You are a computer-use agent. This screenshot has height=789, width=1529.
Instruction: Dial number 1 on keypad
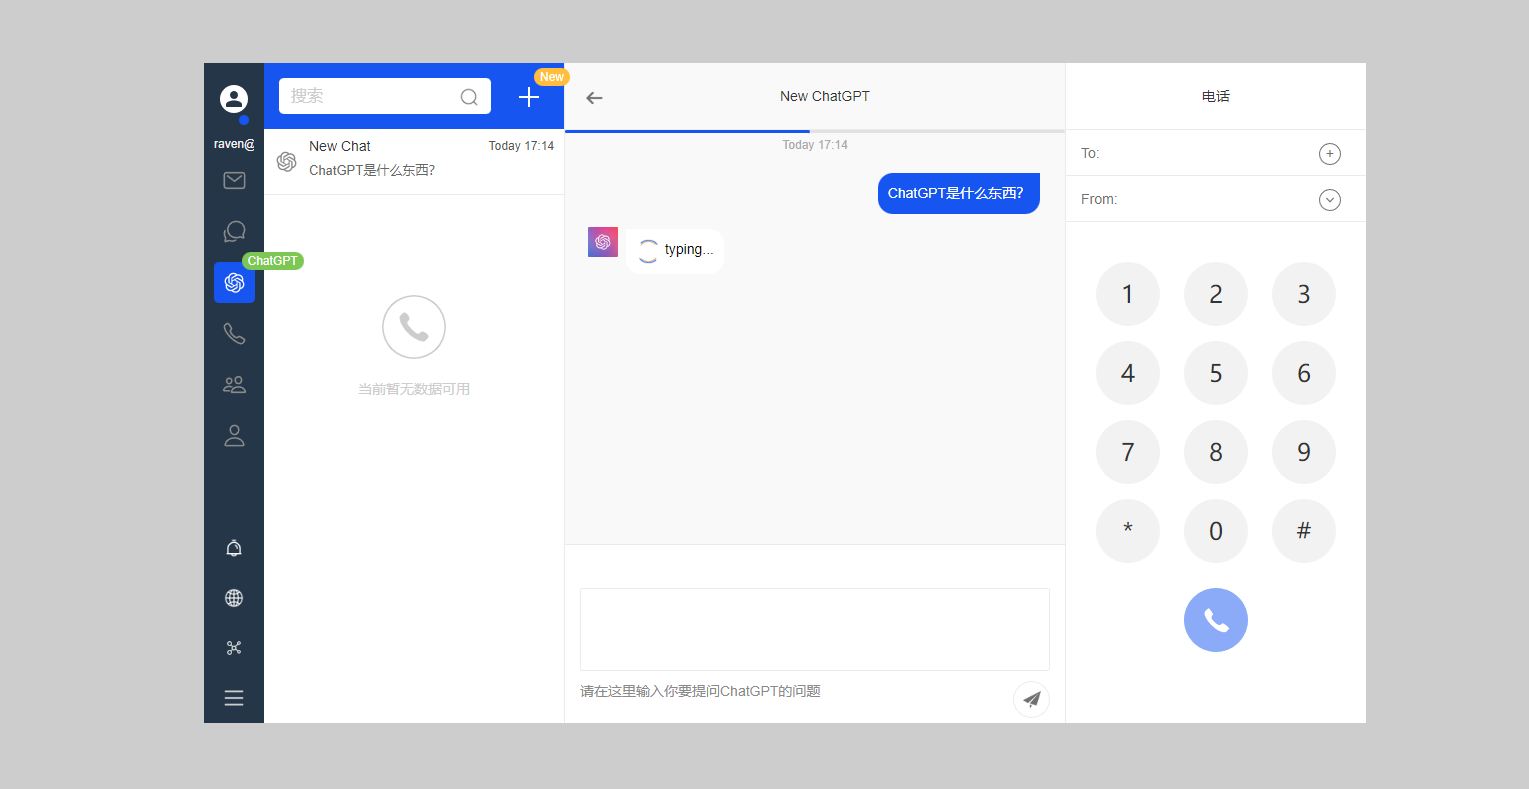pyautogui.click(x=1128, y=294)
